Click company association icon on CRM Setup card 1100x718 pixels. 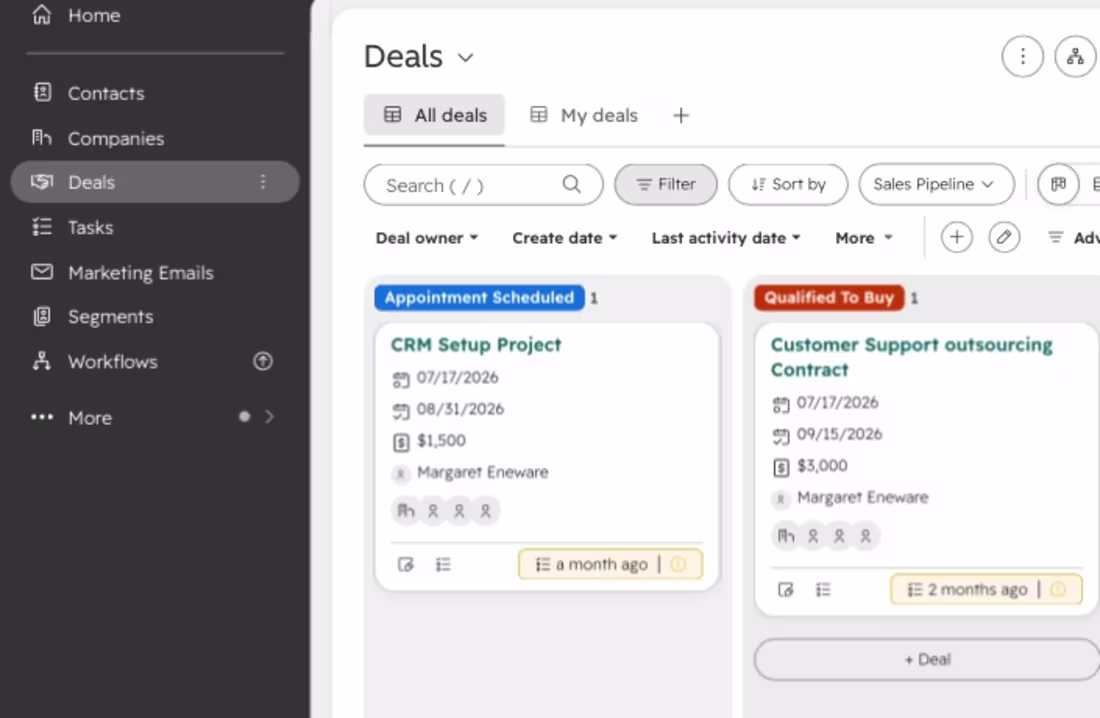[x=405, y=511]
